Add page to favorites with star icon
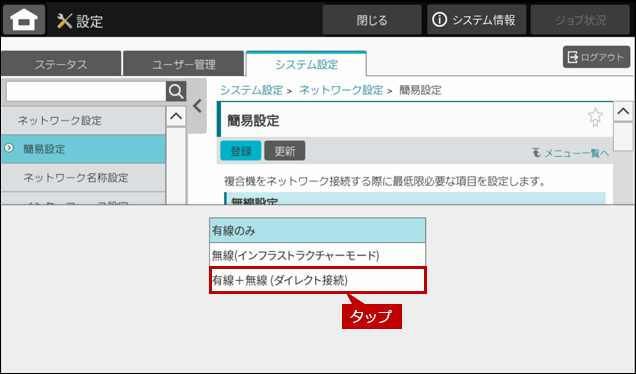 point(595,117)
